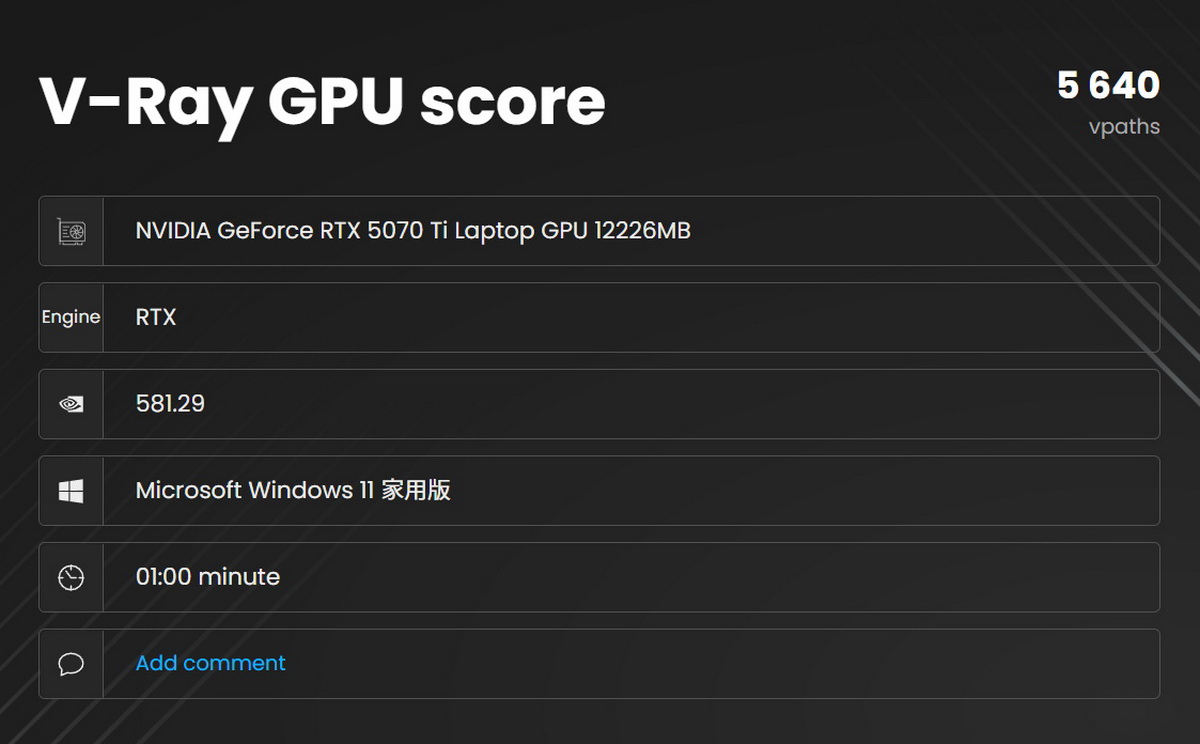Click the speech bubble comment icon
The height and width of the screenshot is (744, 1200).
pos(71,664)
